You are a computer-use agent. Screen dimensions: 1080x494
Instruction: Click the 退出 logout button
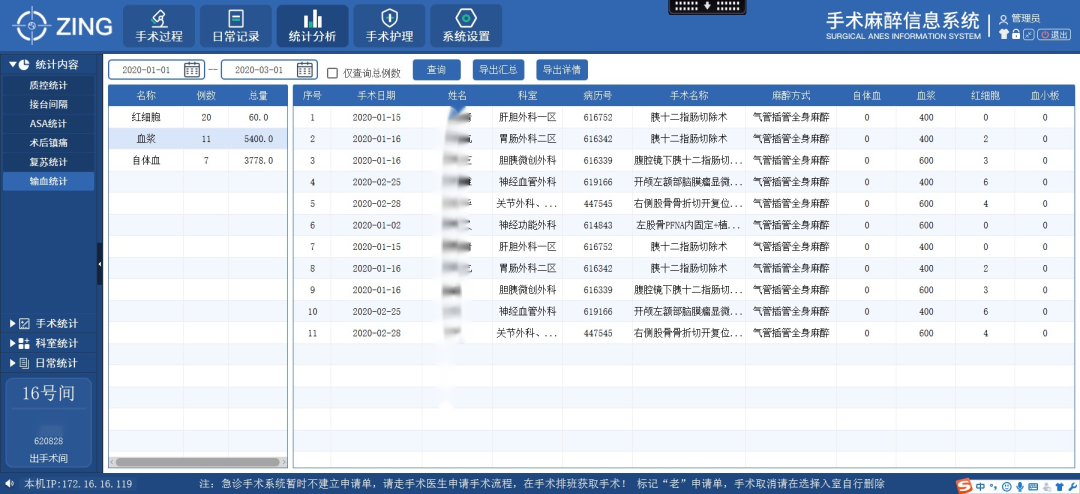[x=1055, y=34]
